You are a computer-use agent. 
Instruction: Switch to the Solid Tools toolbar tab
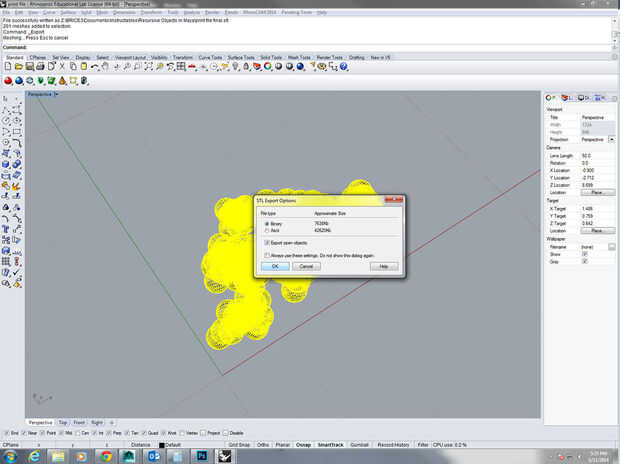click(271, 57)
